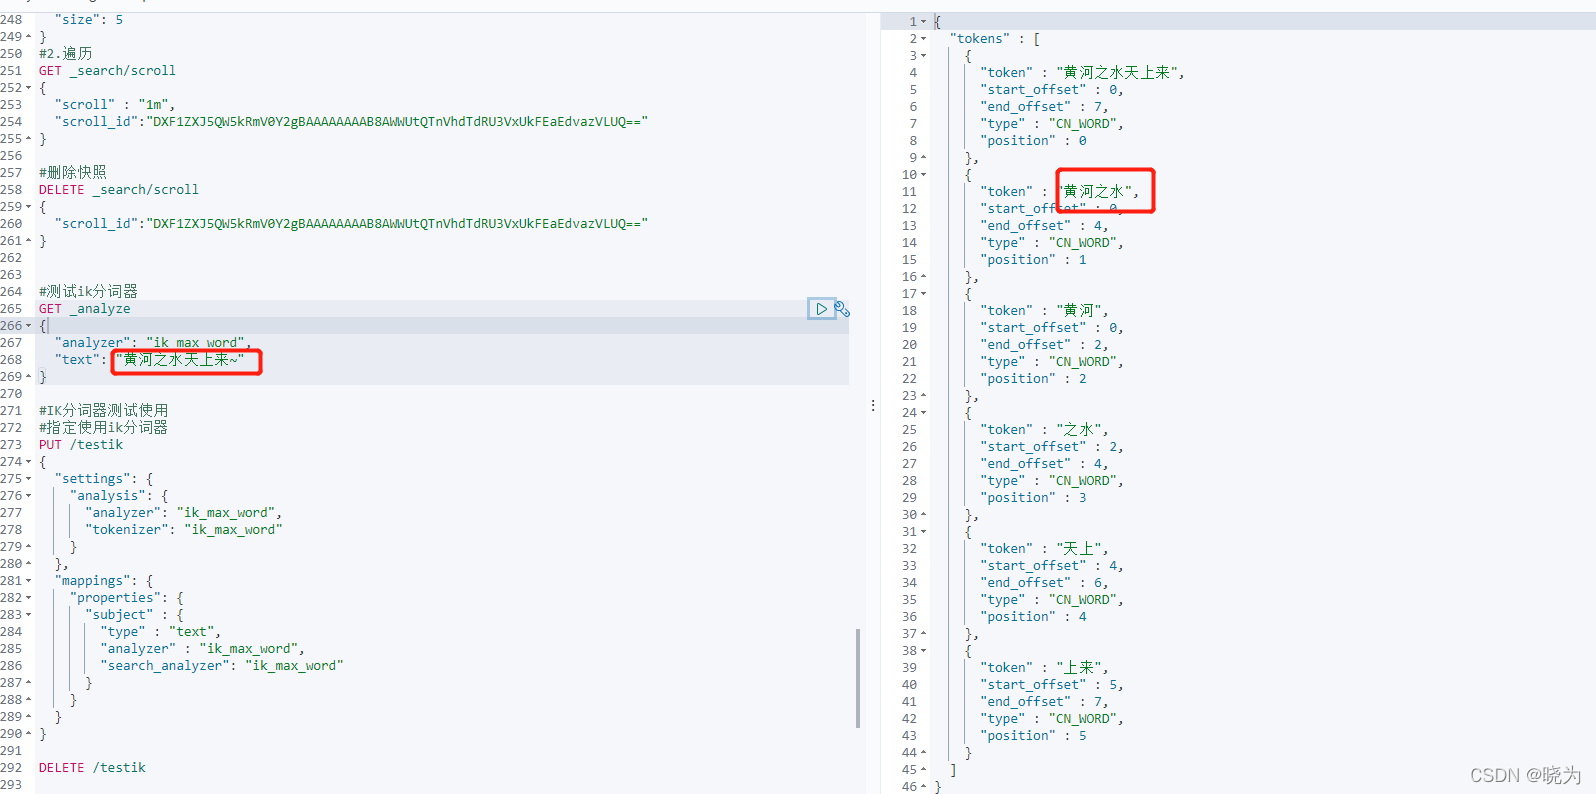Open the wrench options icon beside the play button
This screenshot has width=1596, height=794.
click(x=842, y=309)
